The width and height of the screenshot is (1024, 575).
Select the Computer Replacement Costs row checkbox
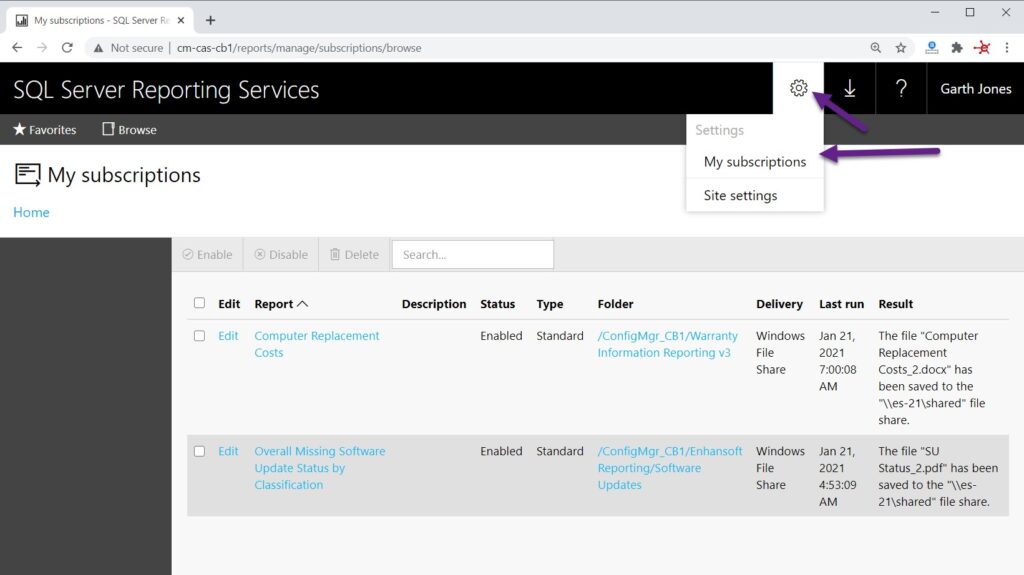(x=199, y=336)
